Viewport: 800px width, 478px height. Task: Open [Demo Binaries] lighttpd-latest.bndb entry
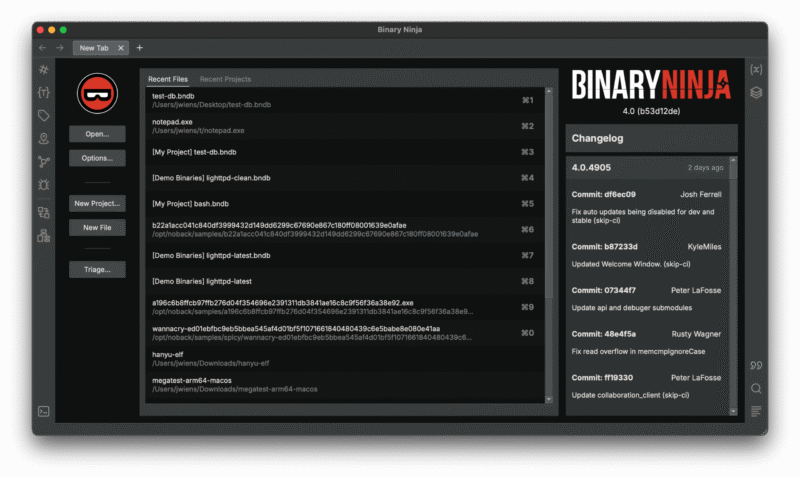tap(344, 256)
